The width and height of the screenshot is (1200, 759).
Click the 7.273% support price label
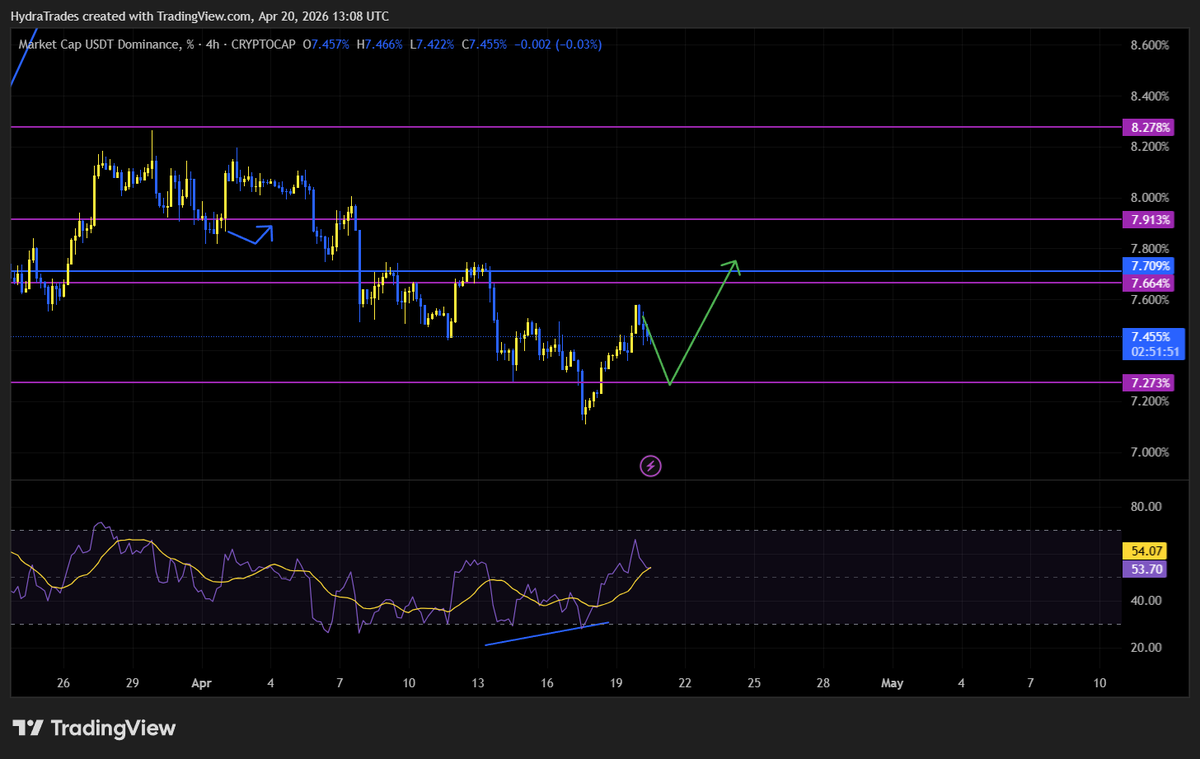1148,382
